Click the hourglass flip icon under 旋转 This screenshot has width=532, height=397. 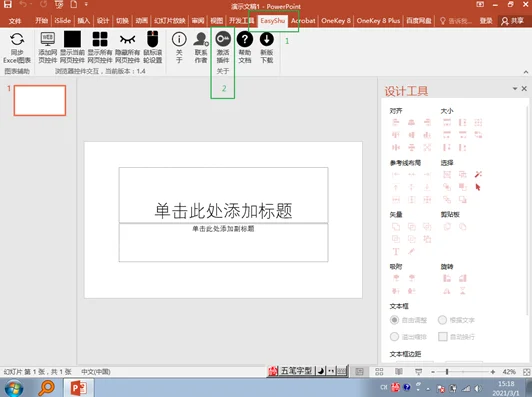[x=462, y=291]
